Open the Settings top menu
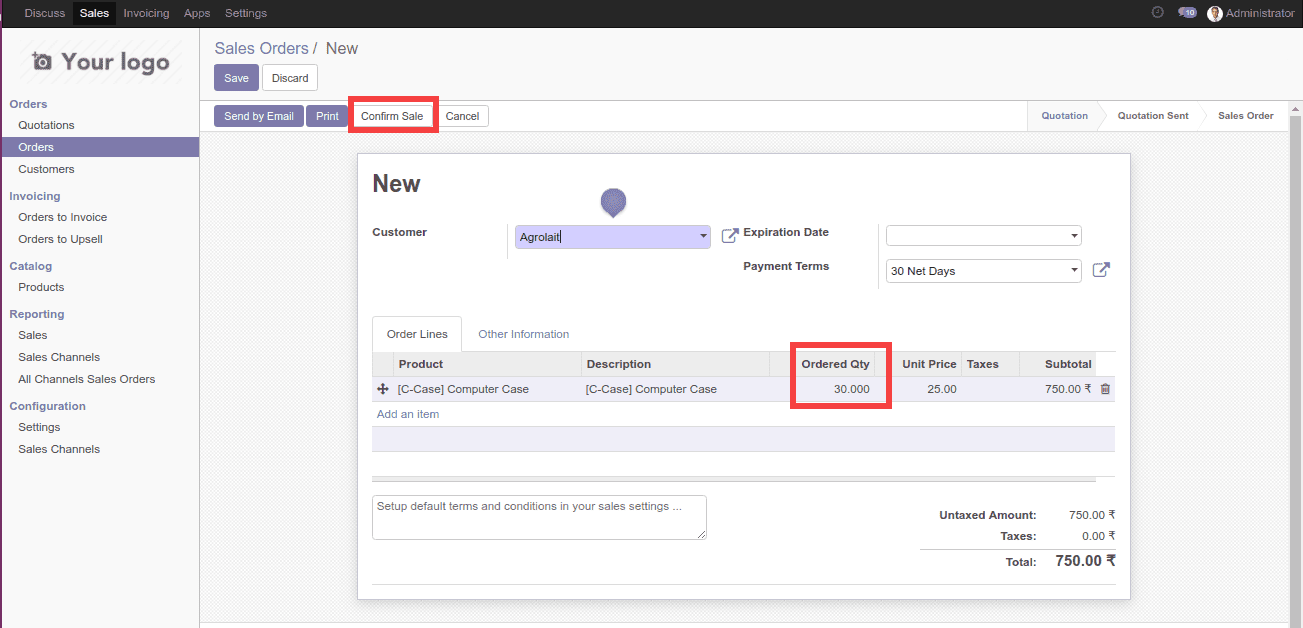Screen dimensions: 1303x628 click(246, 13)
